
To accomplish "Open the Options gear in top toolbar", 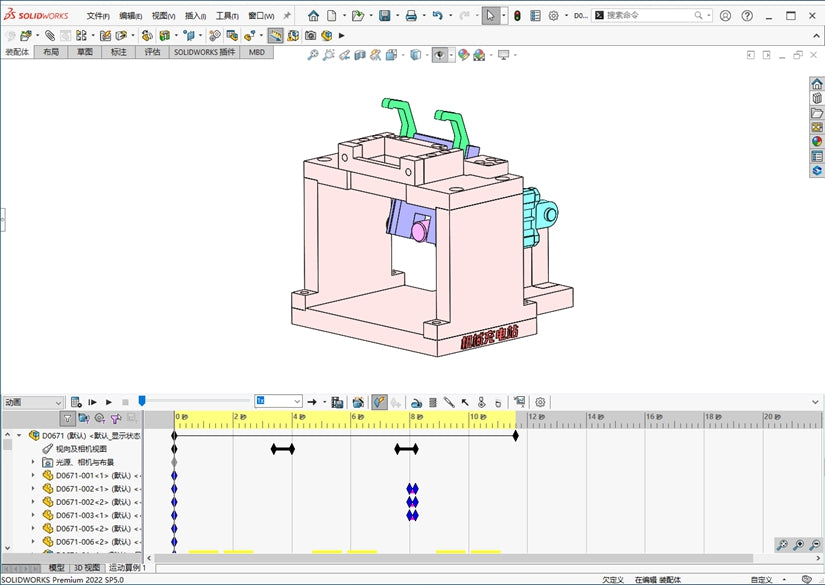I will tap(554, 16).
